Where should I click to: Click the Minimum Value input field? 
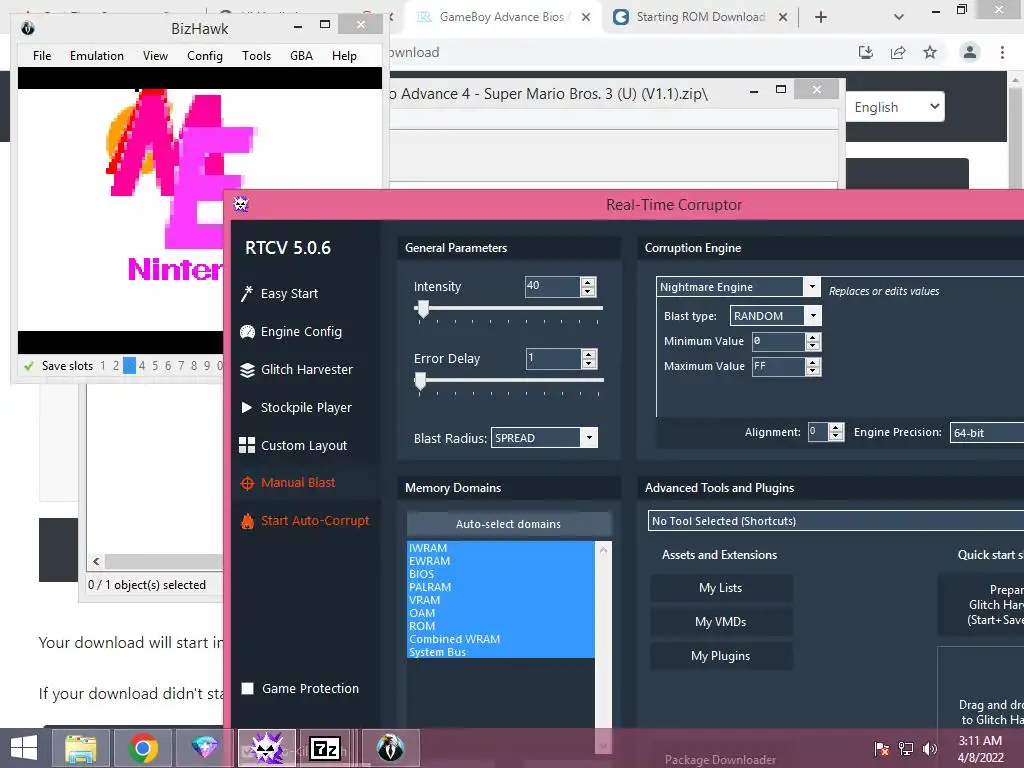(778, 341)
